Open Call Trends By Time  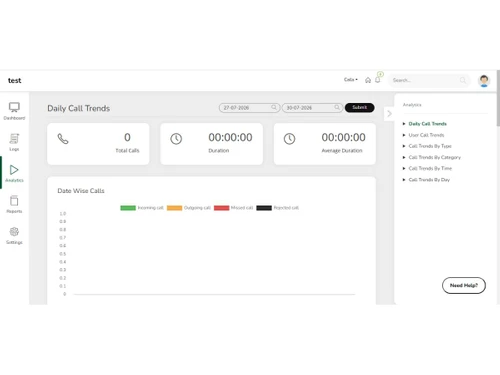click(x=430, y=168)
